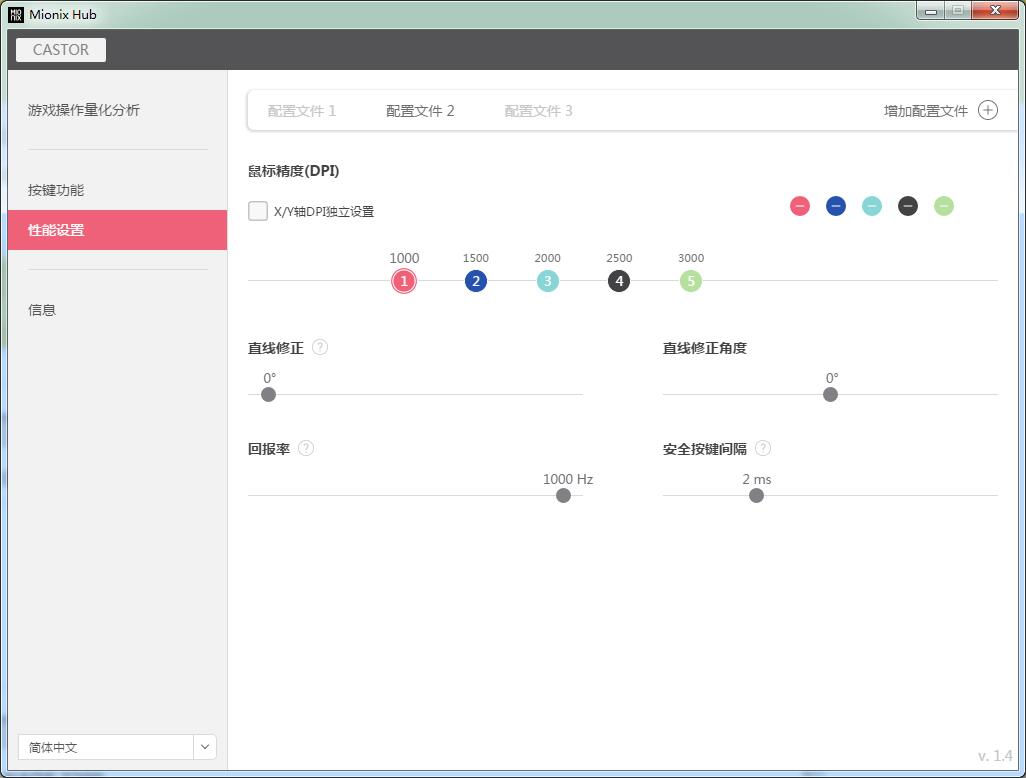Click the CASTOR device button
The width and height of the screenshot is (1026, 778).
(61, 50)
